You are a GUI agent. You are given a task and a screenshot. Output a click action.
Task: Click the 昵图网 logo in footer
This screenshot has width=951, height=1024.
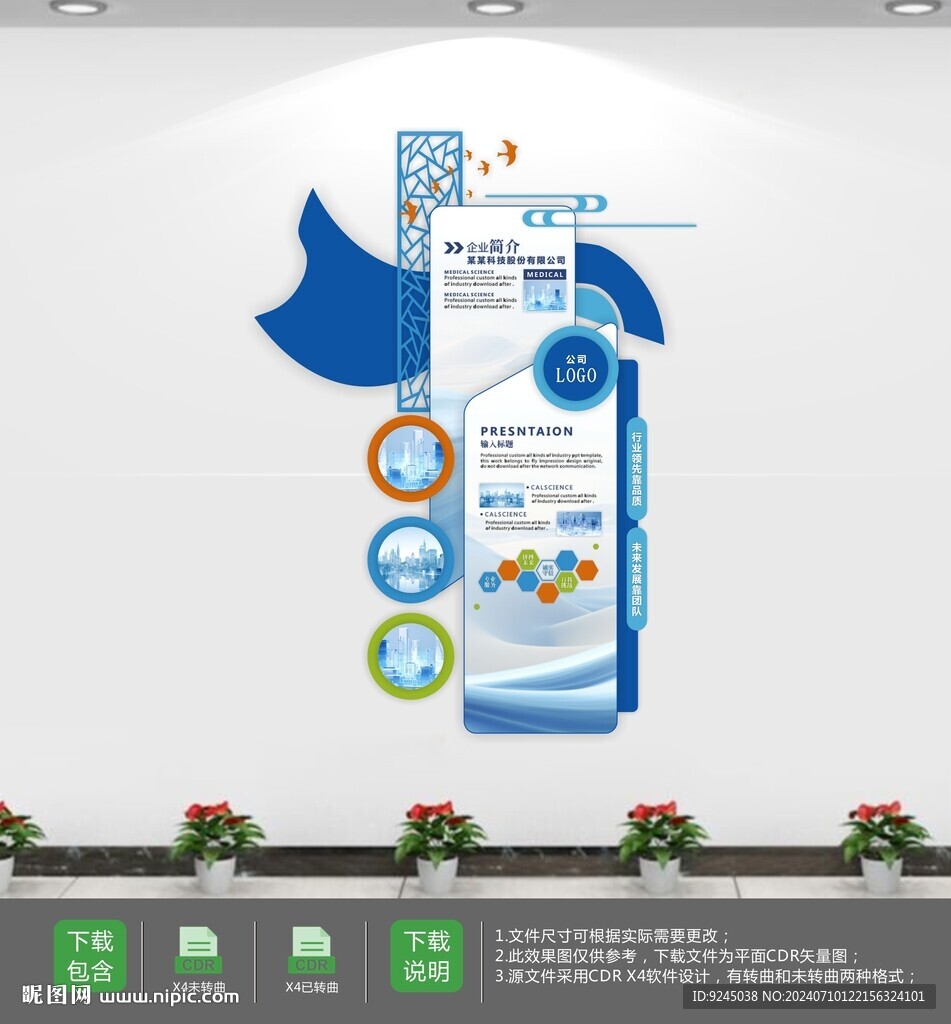click(x=56, y=996)
